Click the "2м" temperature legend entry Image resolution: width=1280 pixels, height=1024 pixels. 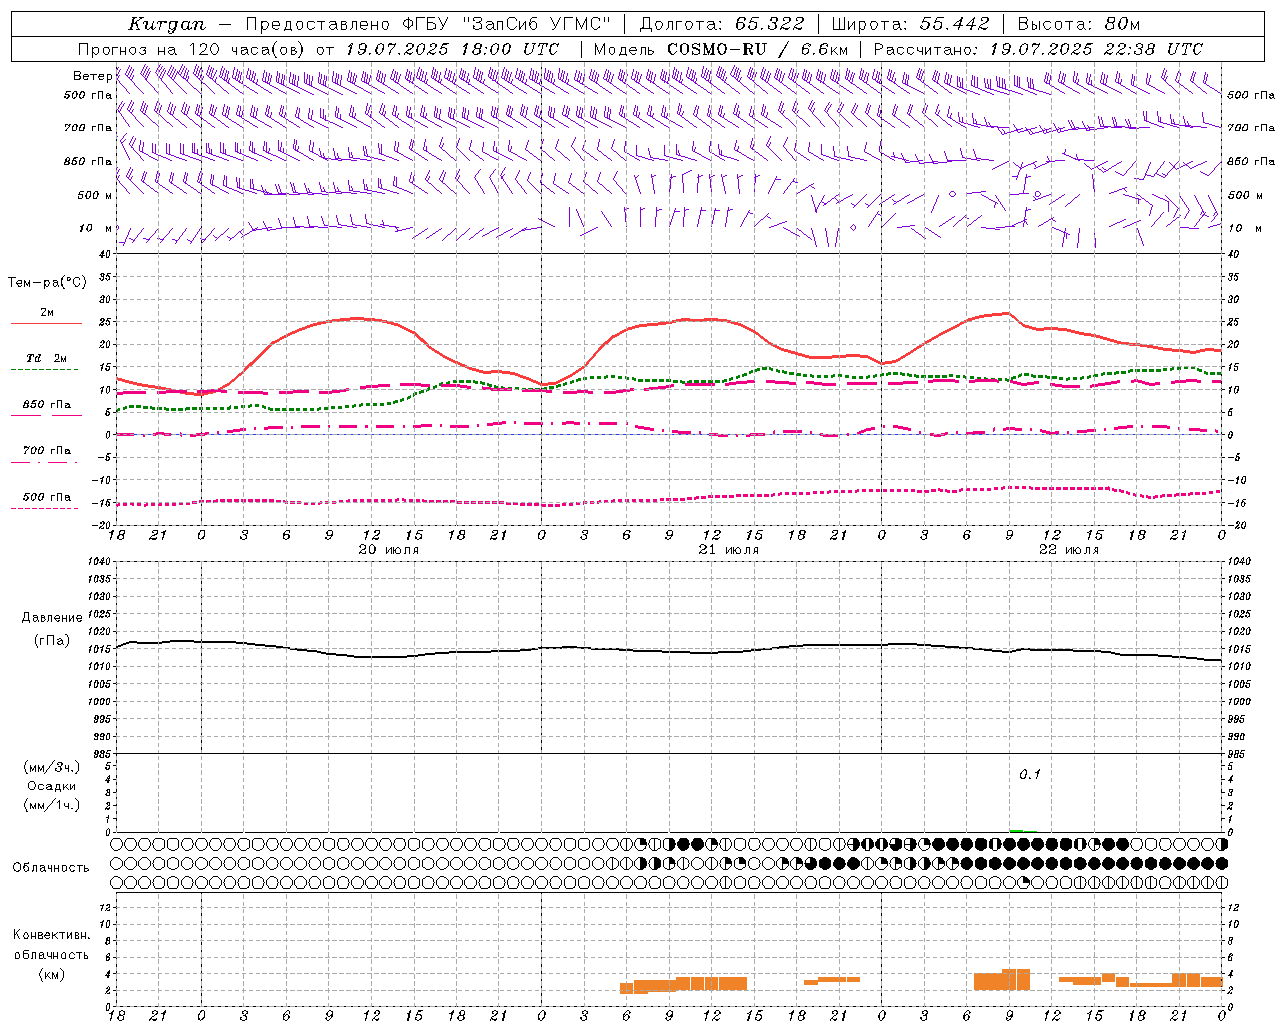47,312
